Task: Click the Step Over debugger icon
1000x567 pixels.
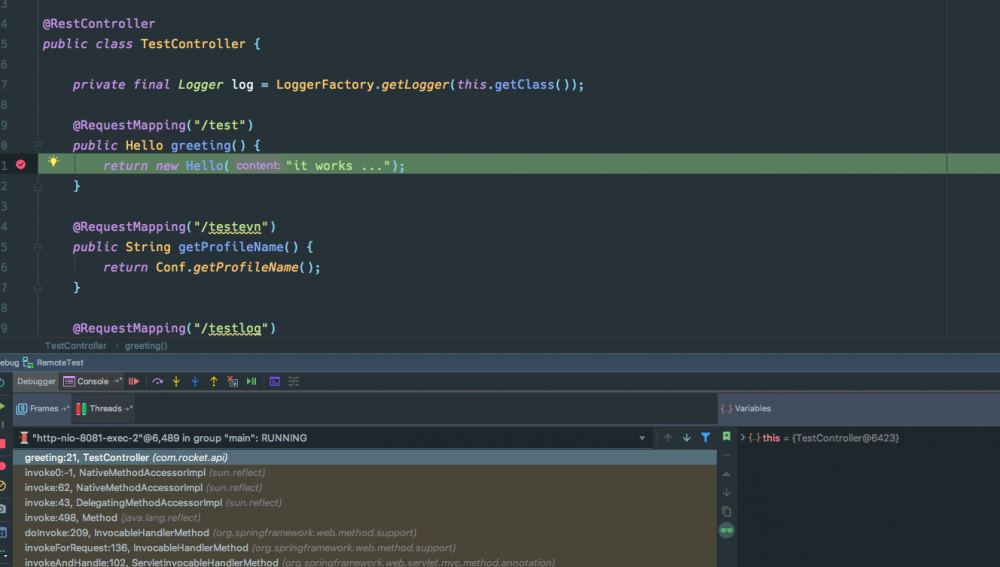Action: pos(157,381)
